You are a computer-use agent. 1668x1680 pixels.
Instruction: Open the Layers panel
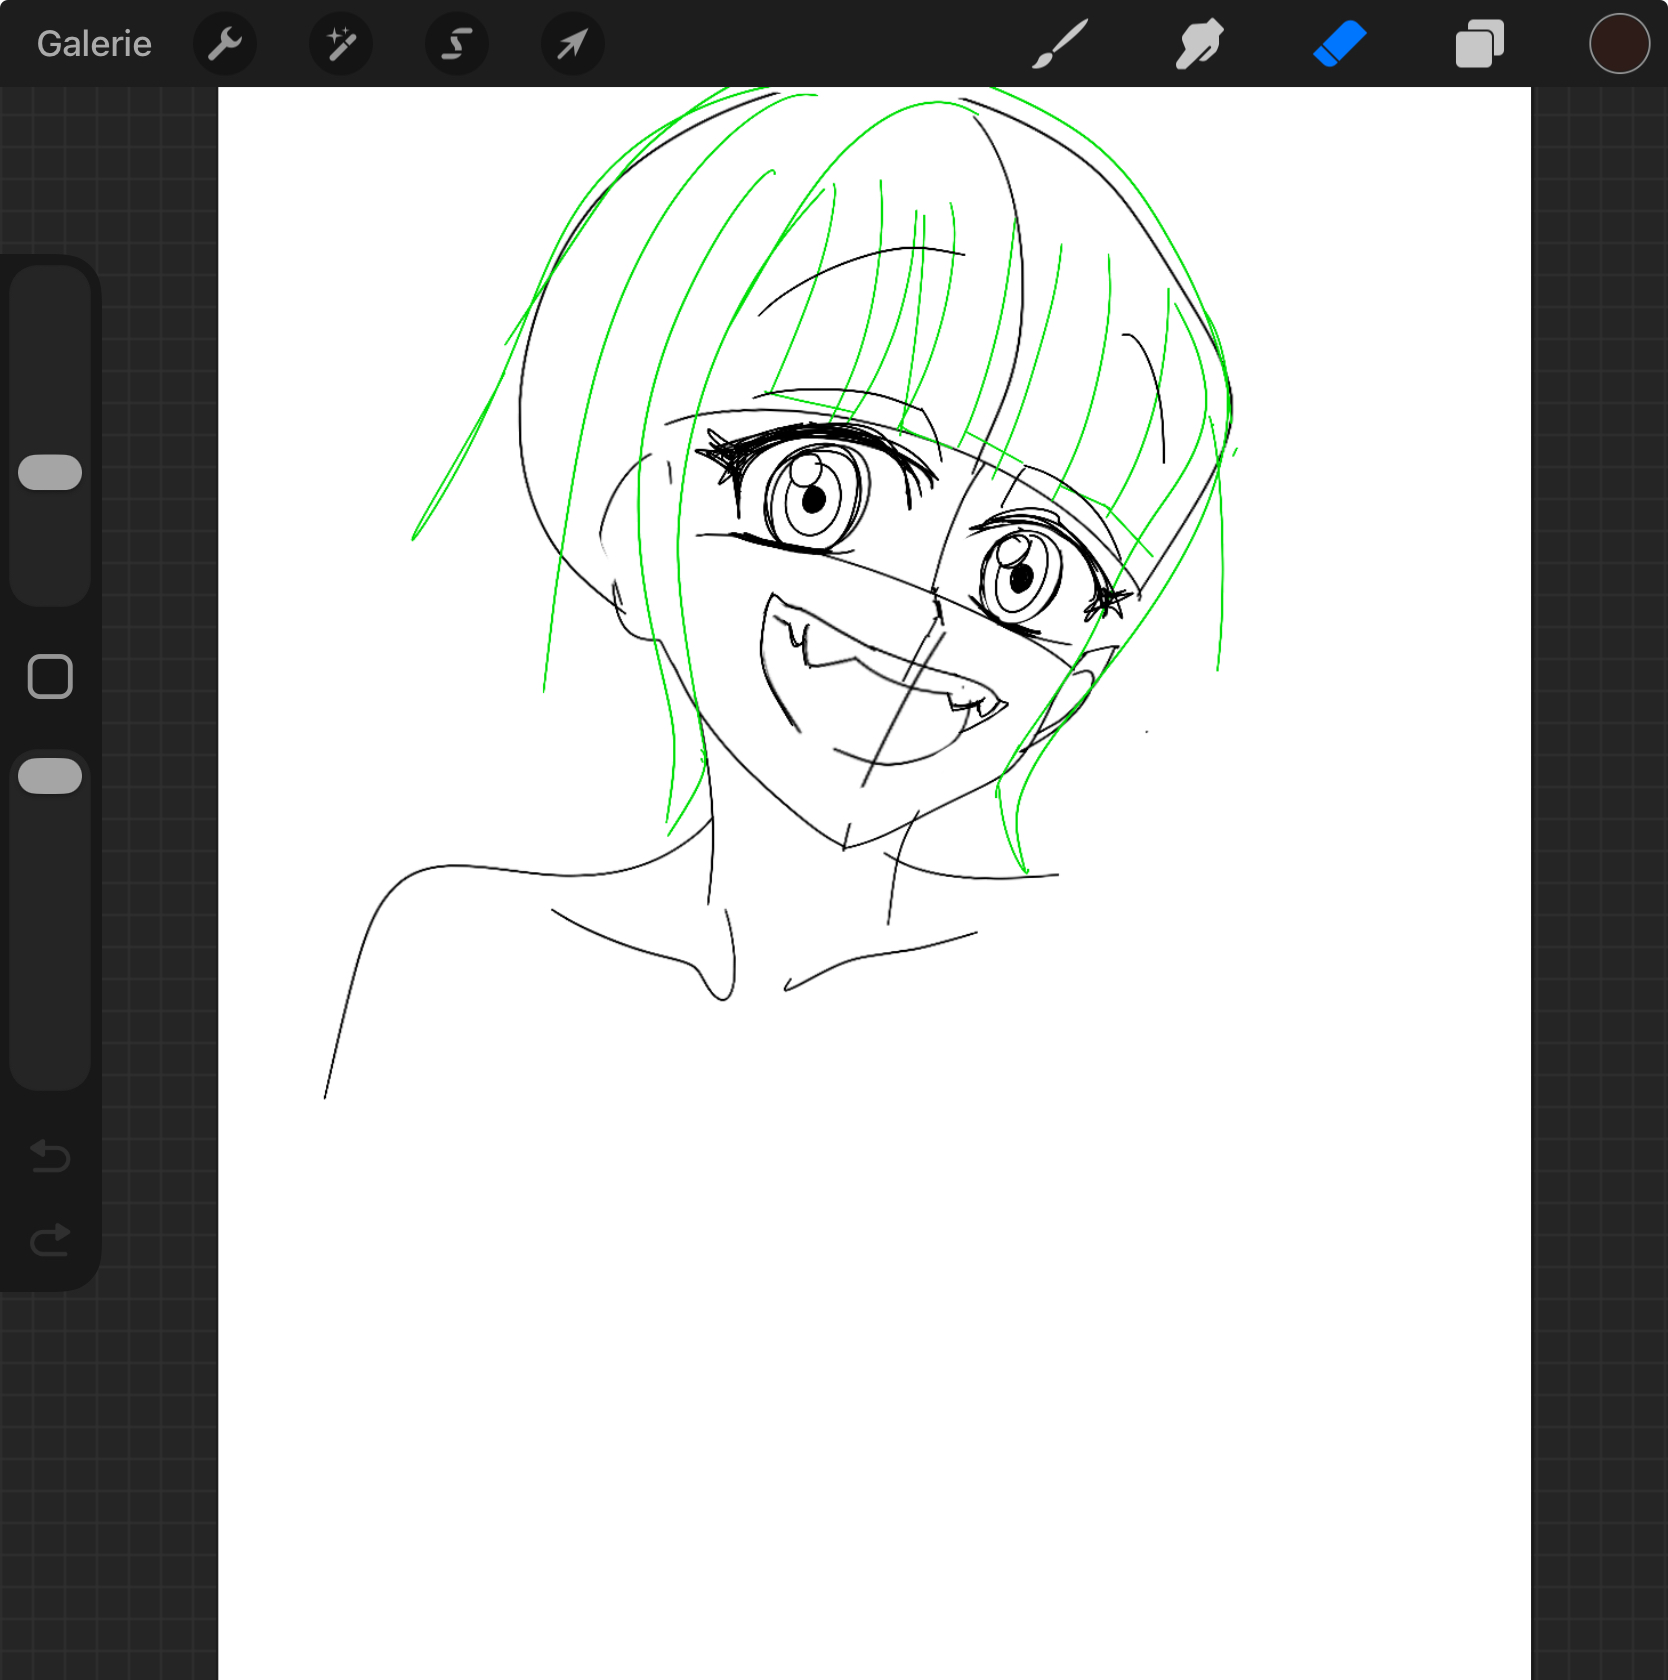1480,44
